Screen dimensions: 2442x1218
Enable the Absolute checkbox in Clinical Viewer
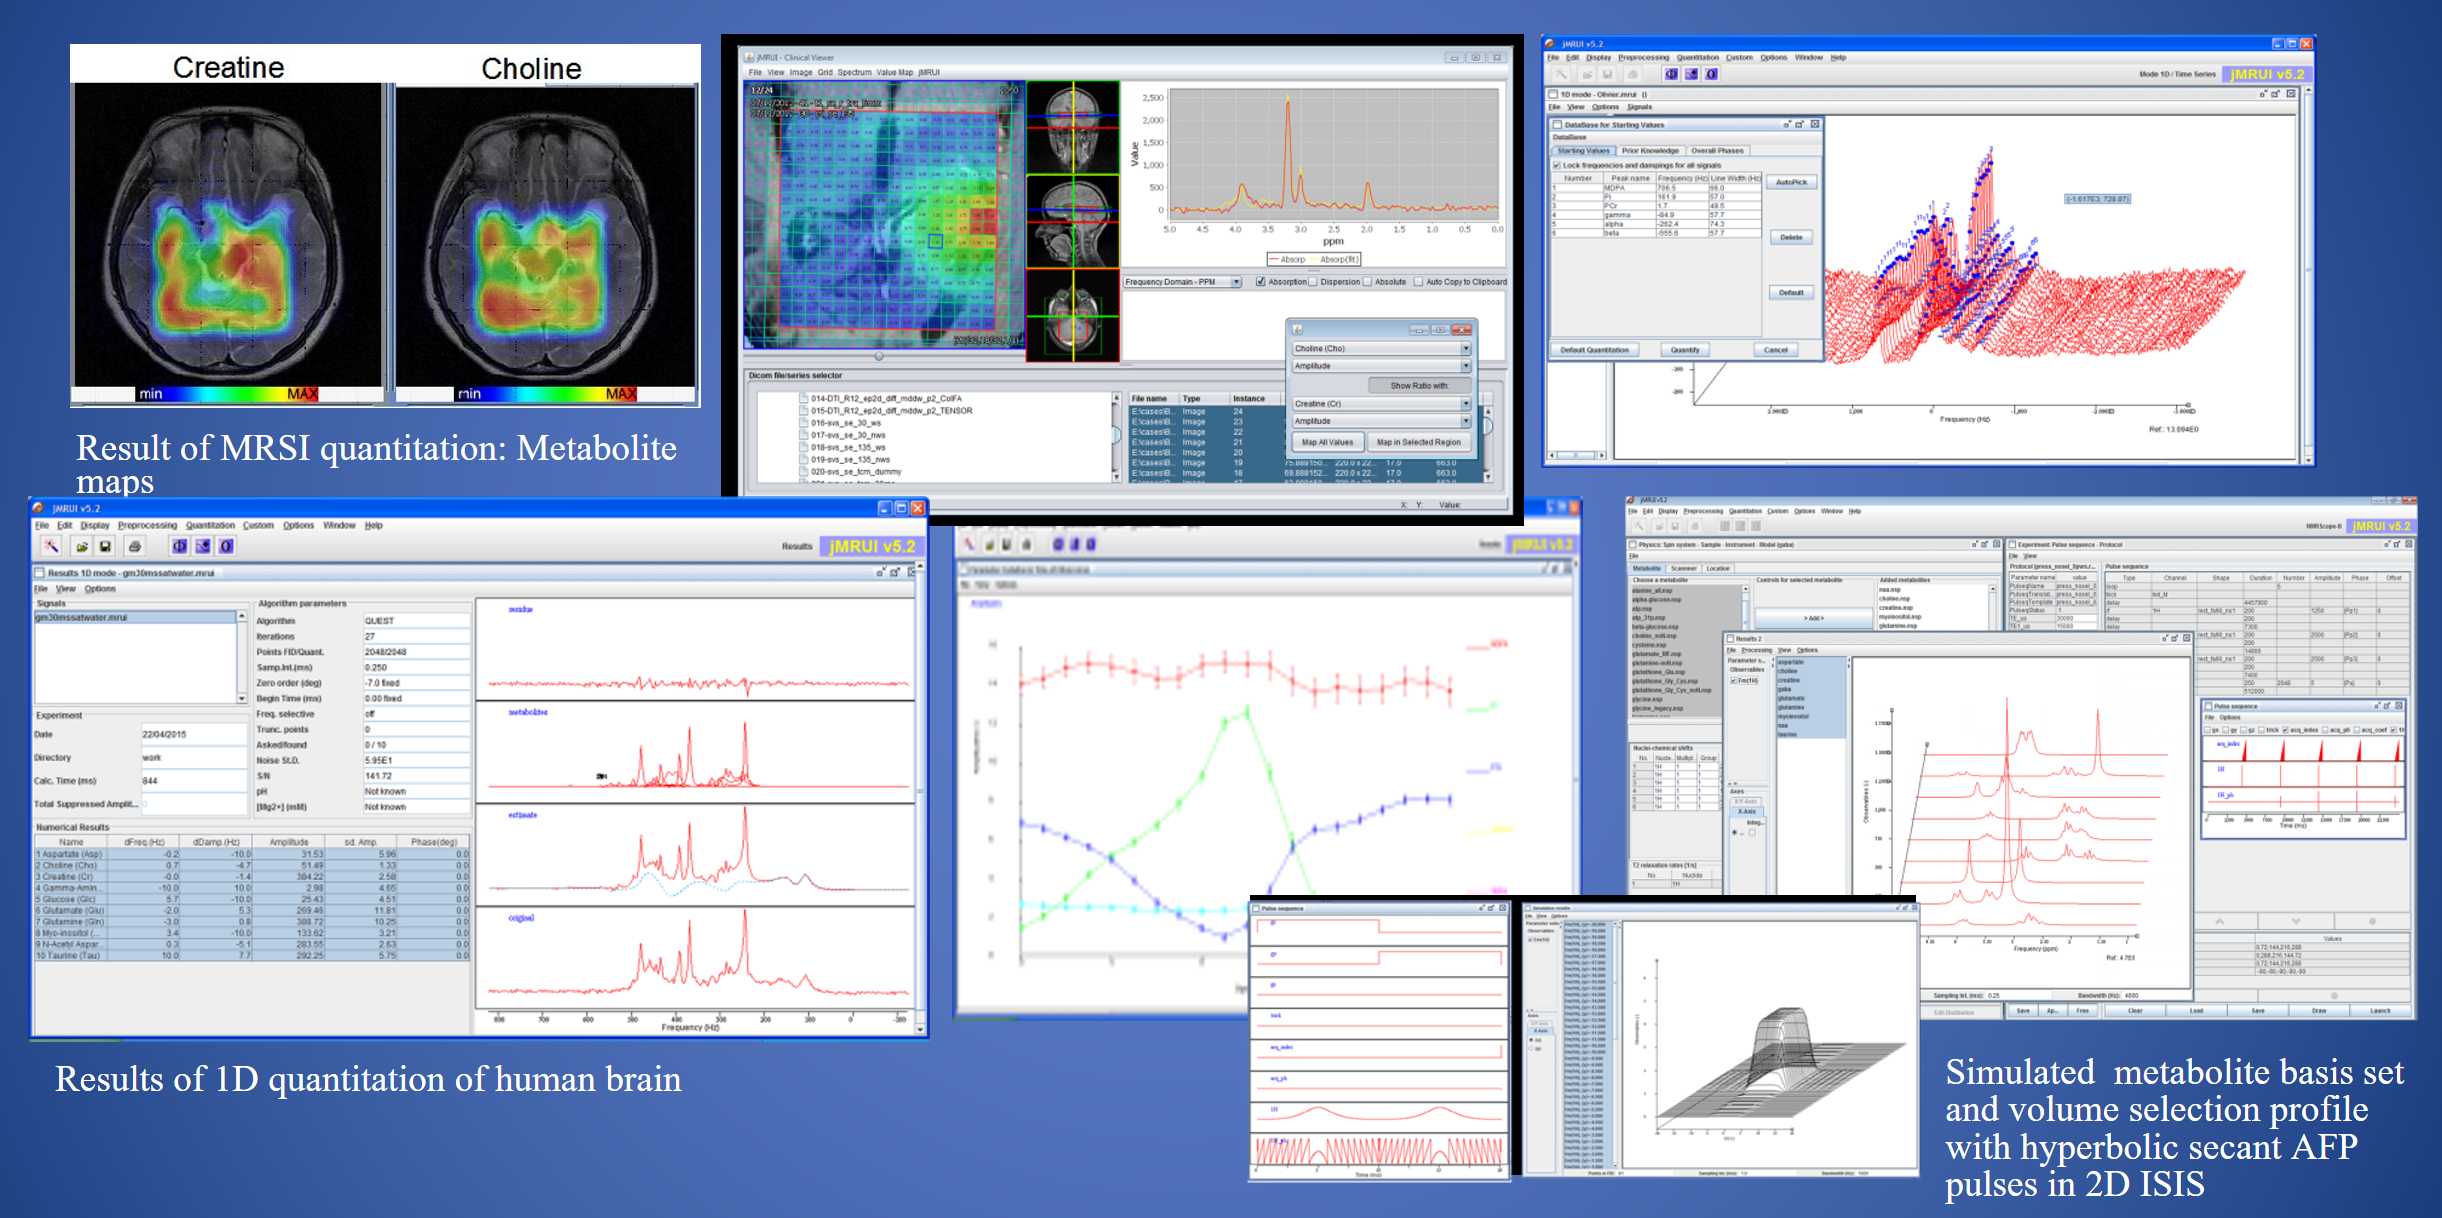[1367, 282]
